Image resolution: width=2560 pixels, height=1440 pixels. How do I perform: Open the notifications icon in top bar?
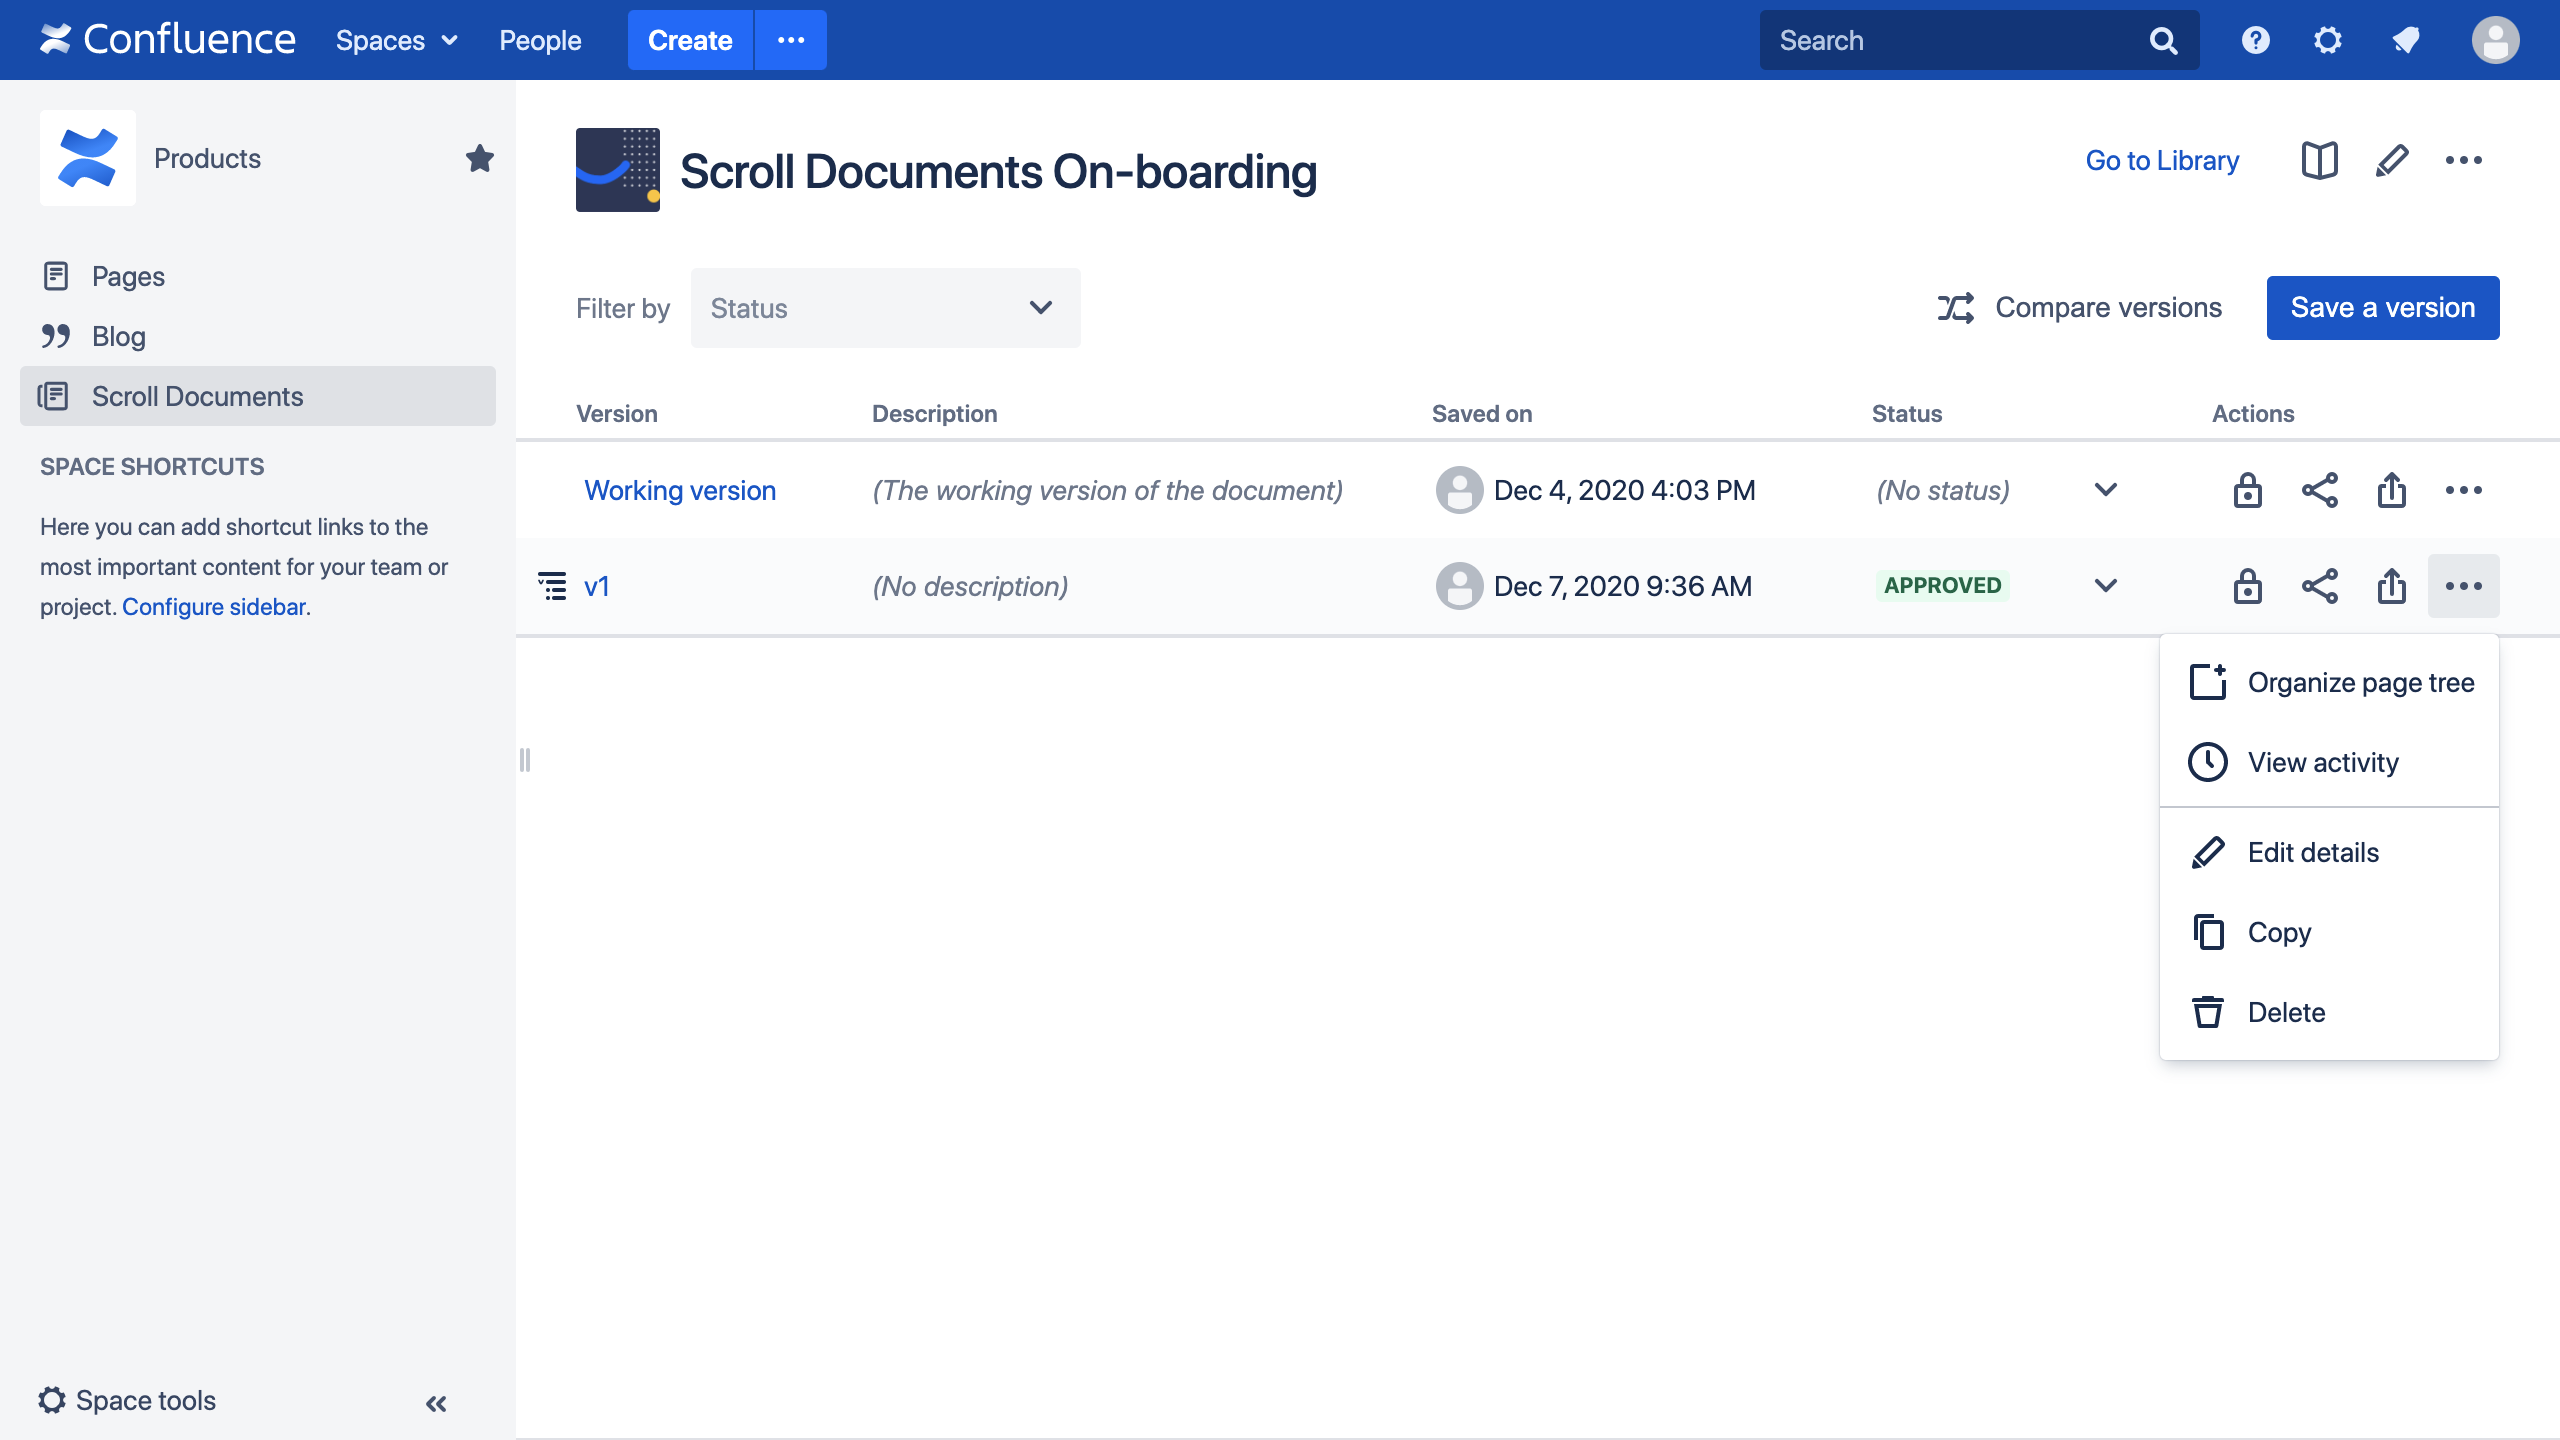[2405, 40]
